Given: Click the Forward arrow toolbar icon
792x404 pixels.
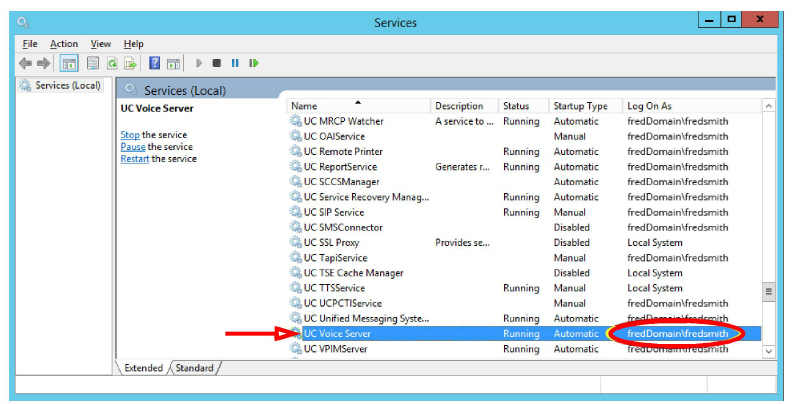Looking at the screenshot, I should [44, 63].
